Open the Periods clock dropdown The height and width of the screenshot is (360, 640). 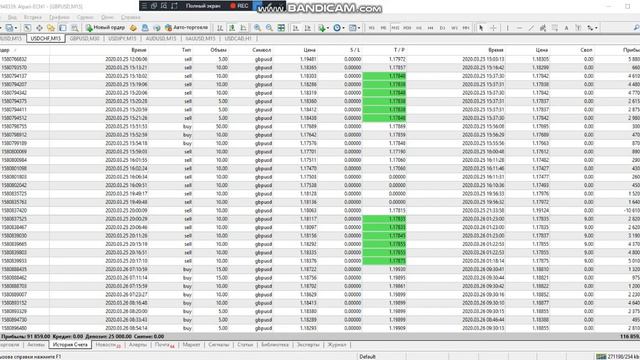point(338,28)
